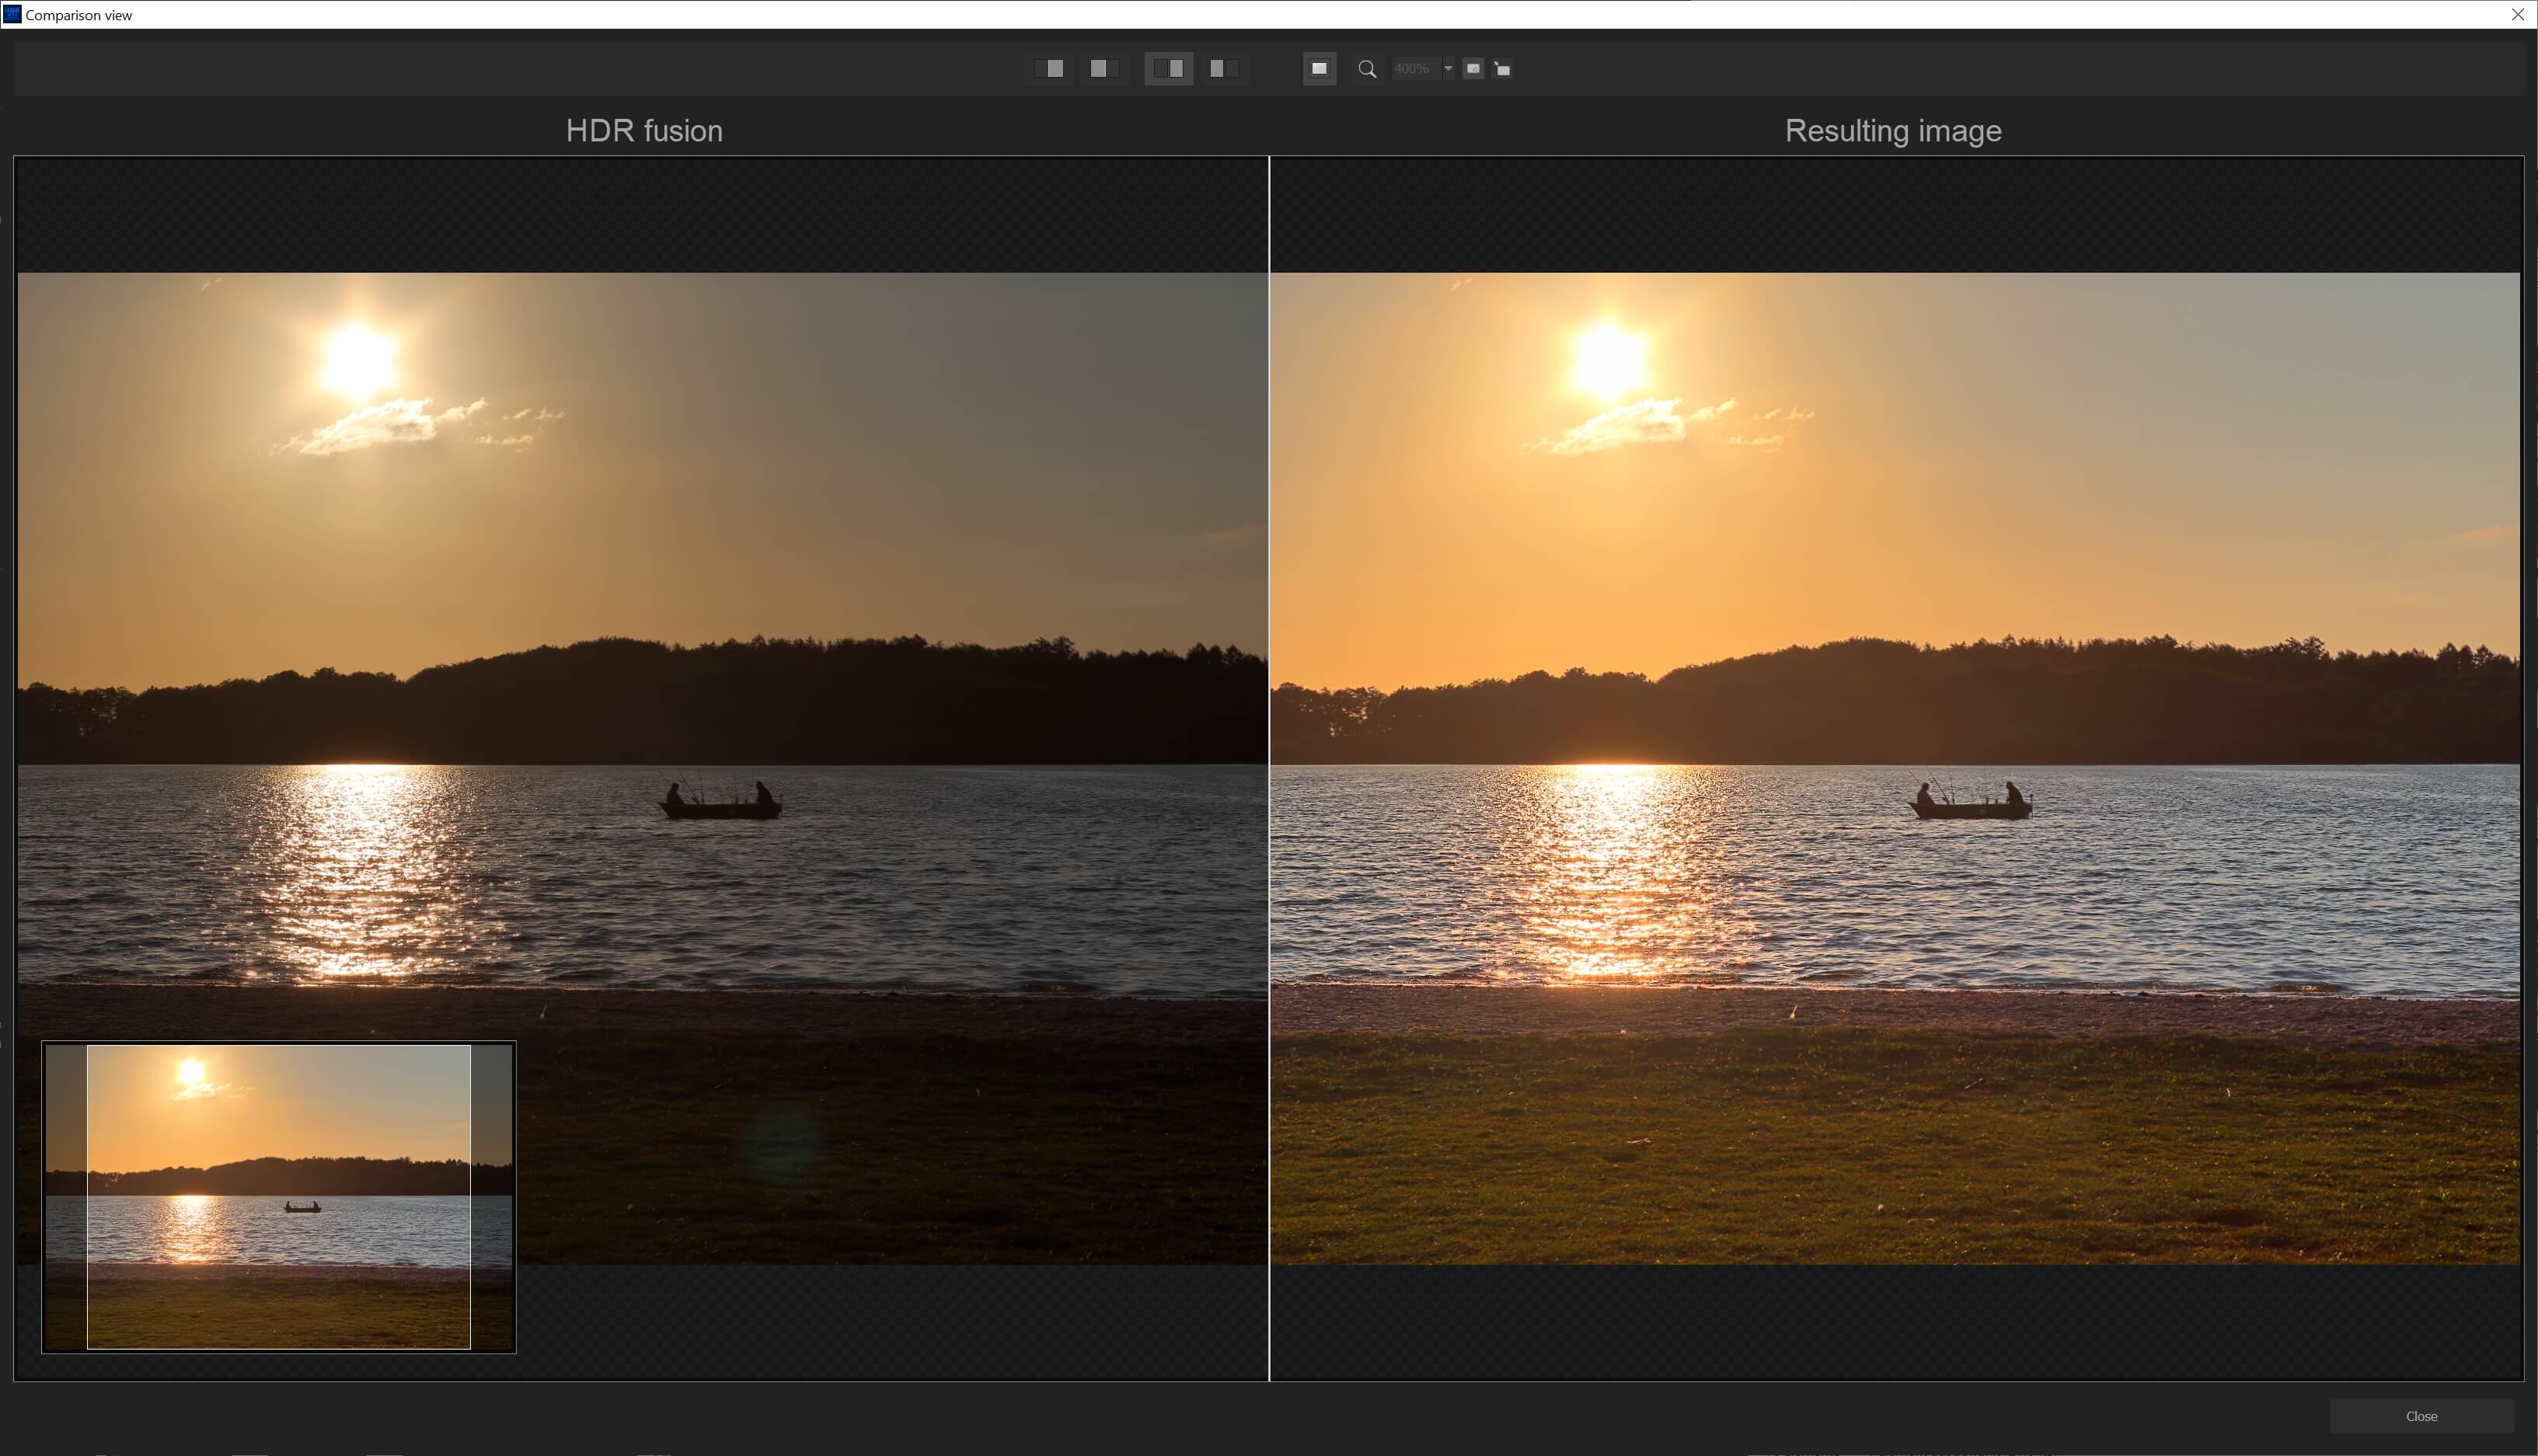
Task: Activate the side-by-side split view icon
Action: [x=1169, y=68]
